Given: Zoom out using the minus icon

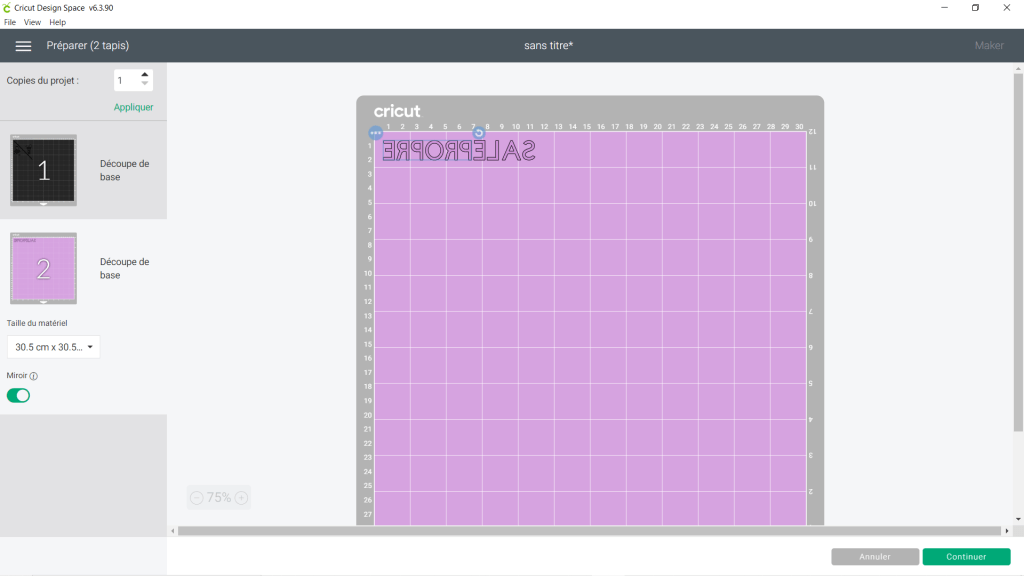Looking at the screenshot, I should [197, 498].
